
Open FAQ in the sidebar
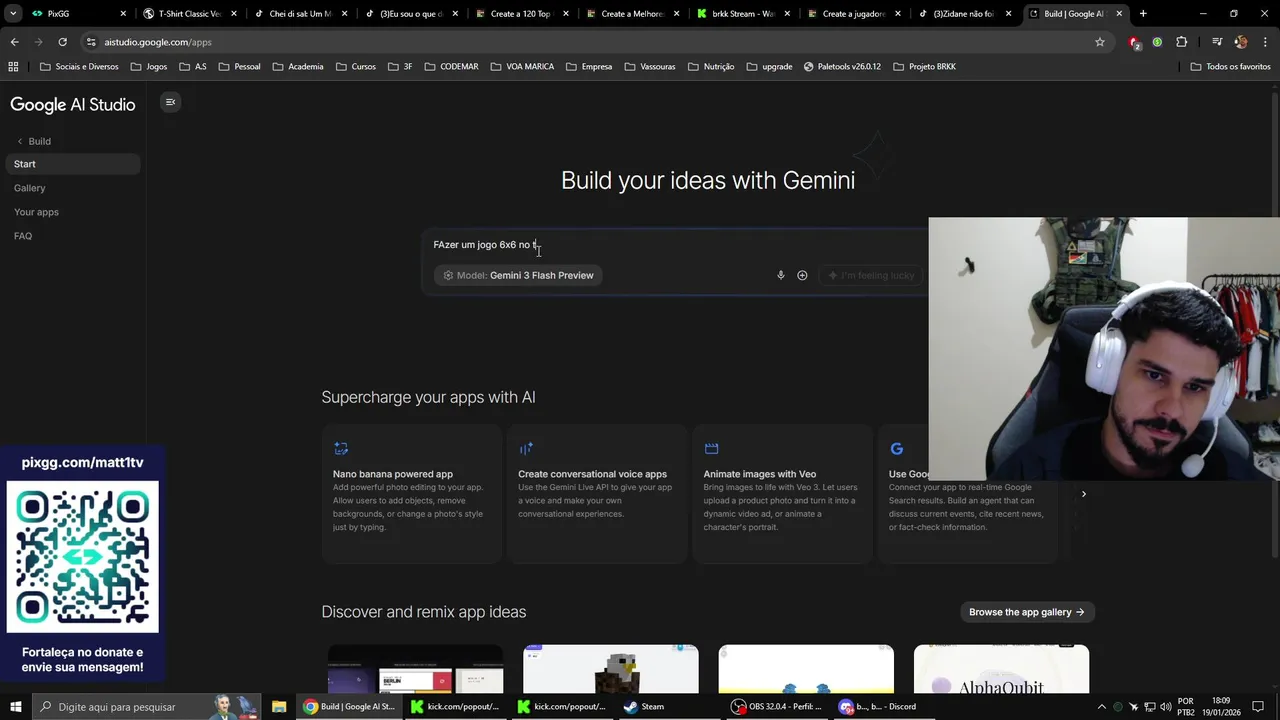[23, 236]
